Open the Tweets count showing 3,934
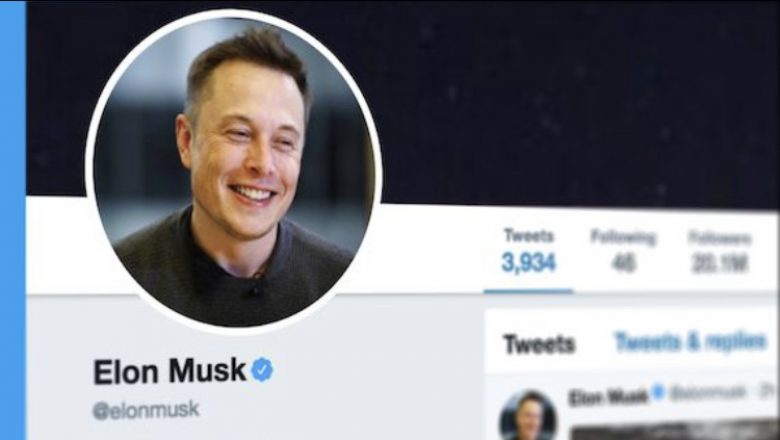 pos(528,251)
